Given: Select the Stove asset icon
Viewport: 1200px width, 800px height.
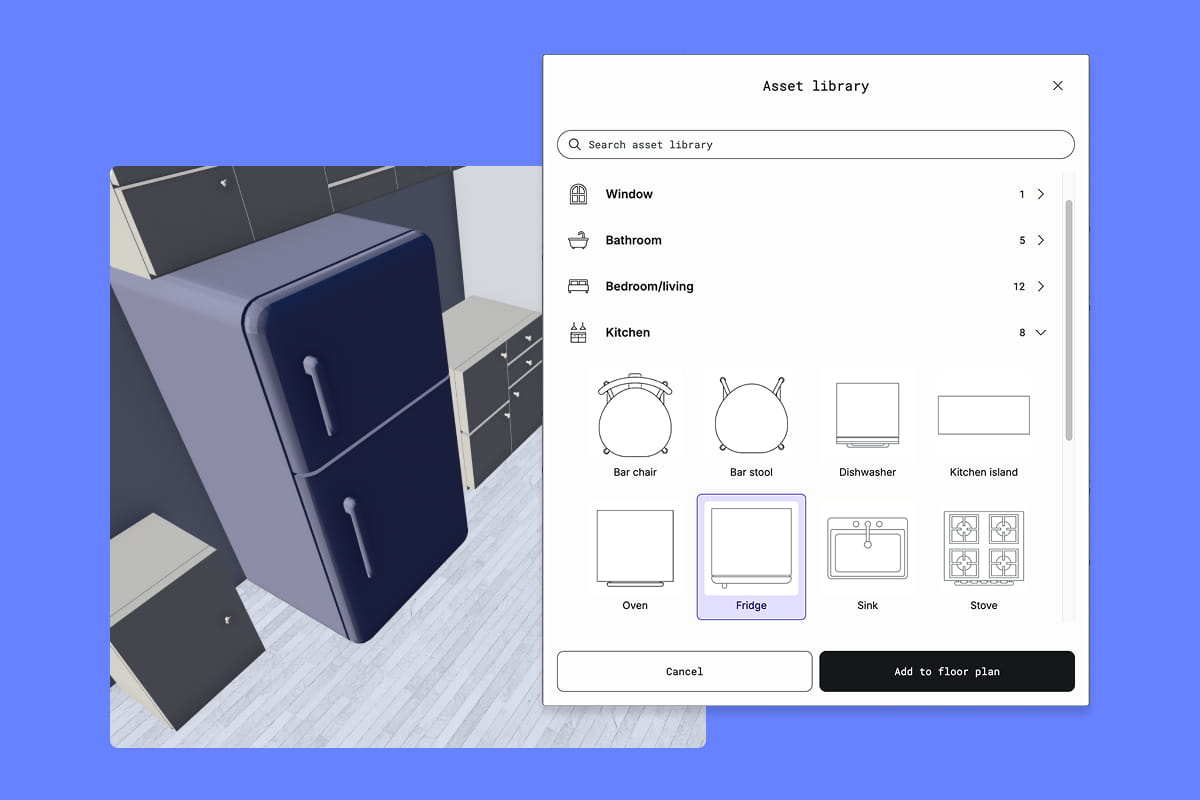Looking at the screenshot, I should coord(983,548).
